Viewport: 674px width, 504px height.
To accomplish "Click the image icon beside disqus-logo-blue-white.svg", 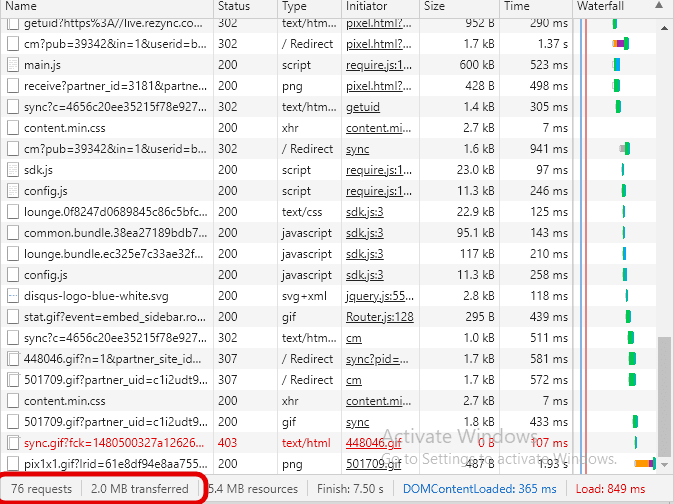I will [x=13, y=296].
